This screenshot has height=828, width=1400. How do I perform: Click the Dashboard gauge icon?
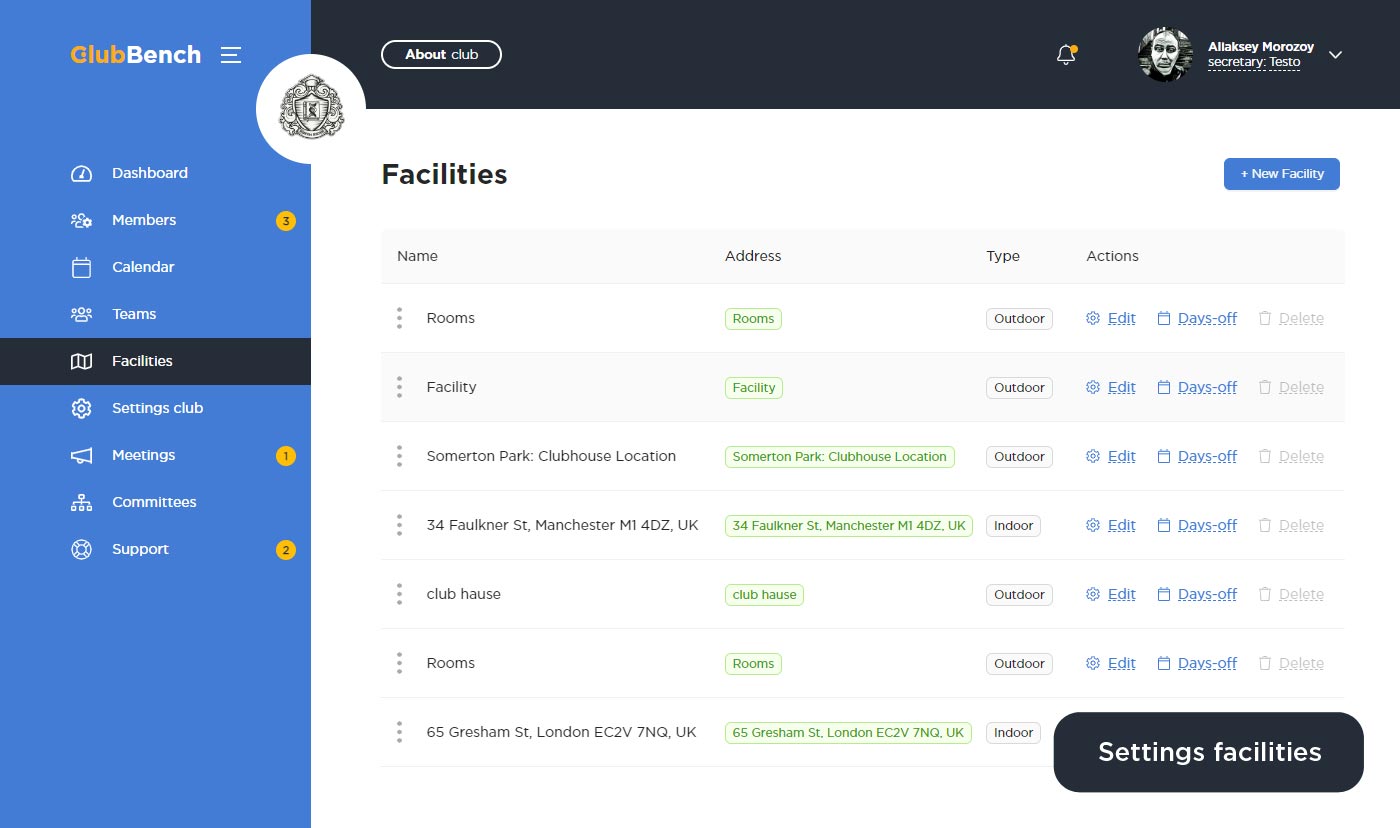point(81,174)
